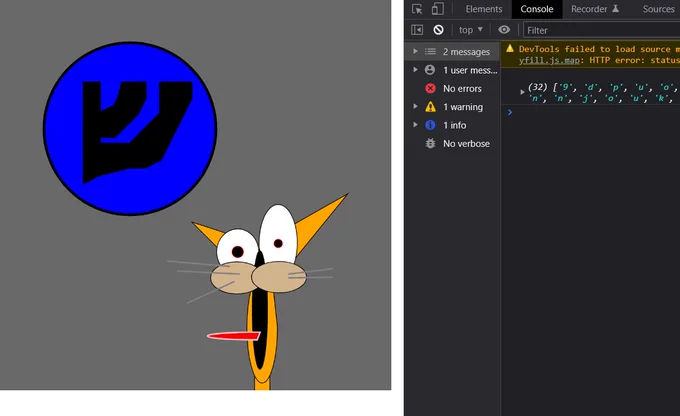Viewport: 680px width, 416px height.
Task: Select the 1 info filter row
Action: (x=452, y=125)
